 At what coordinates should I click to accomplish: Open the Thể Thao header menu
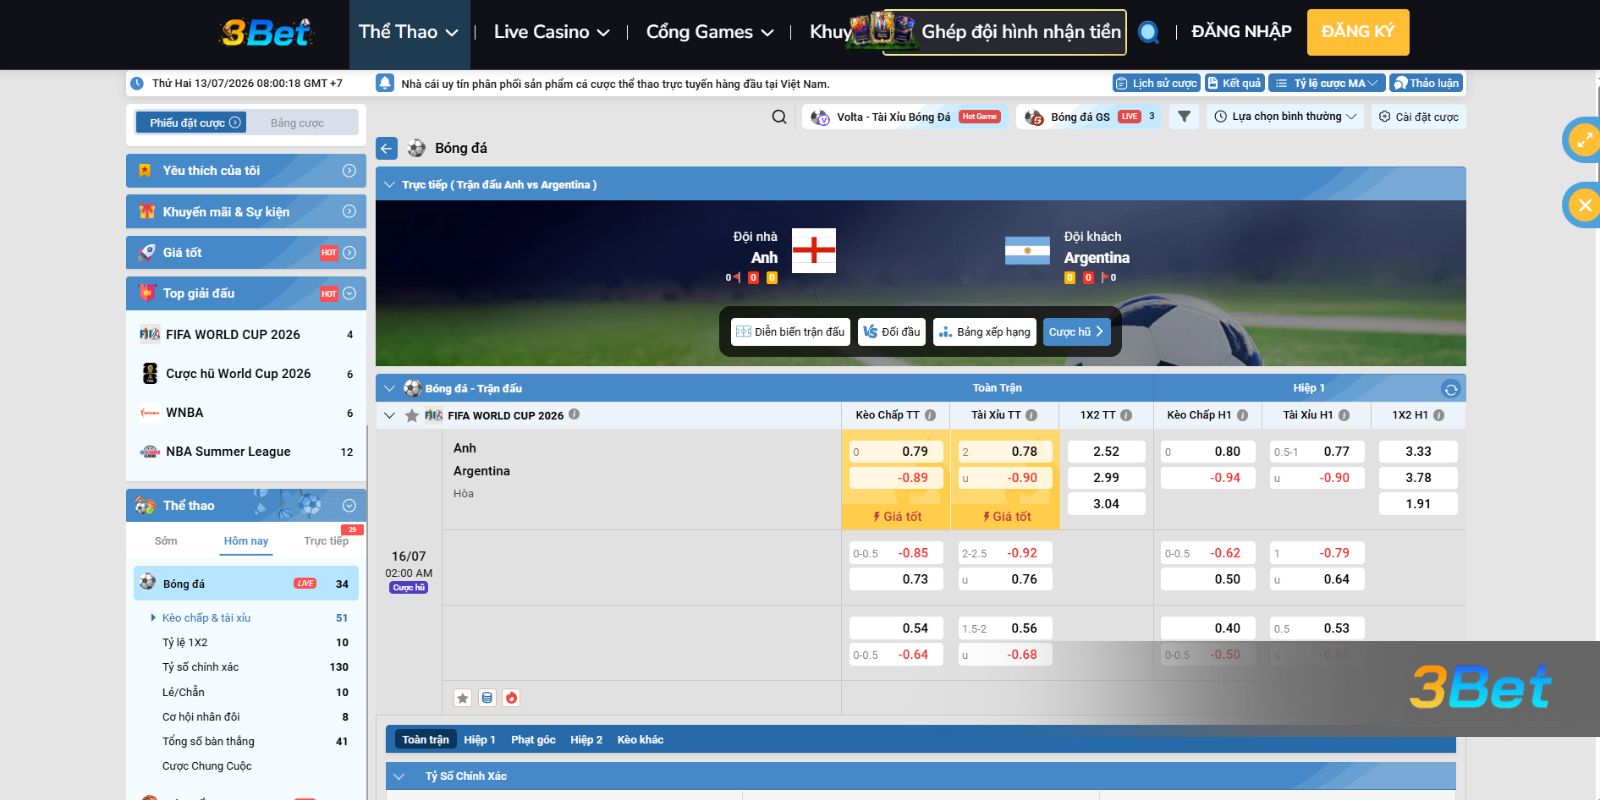(408, 32)
